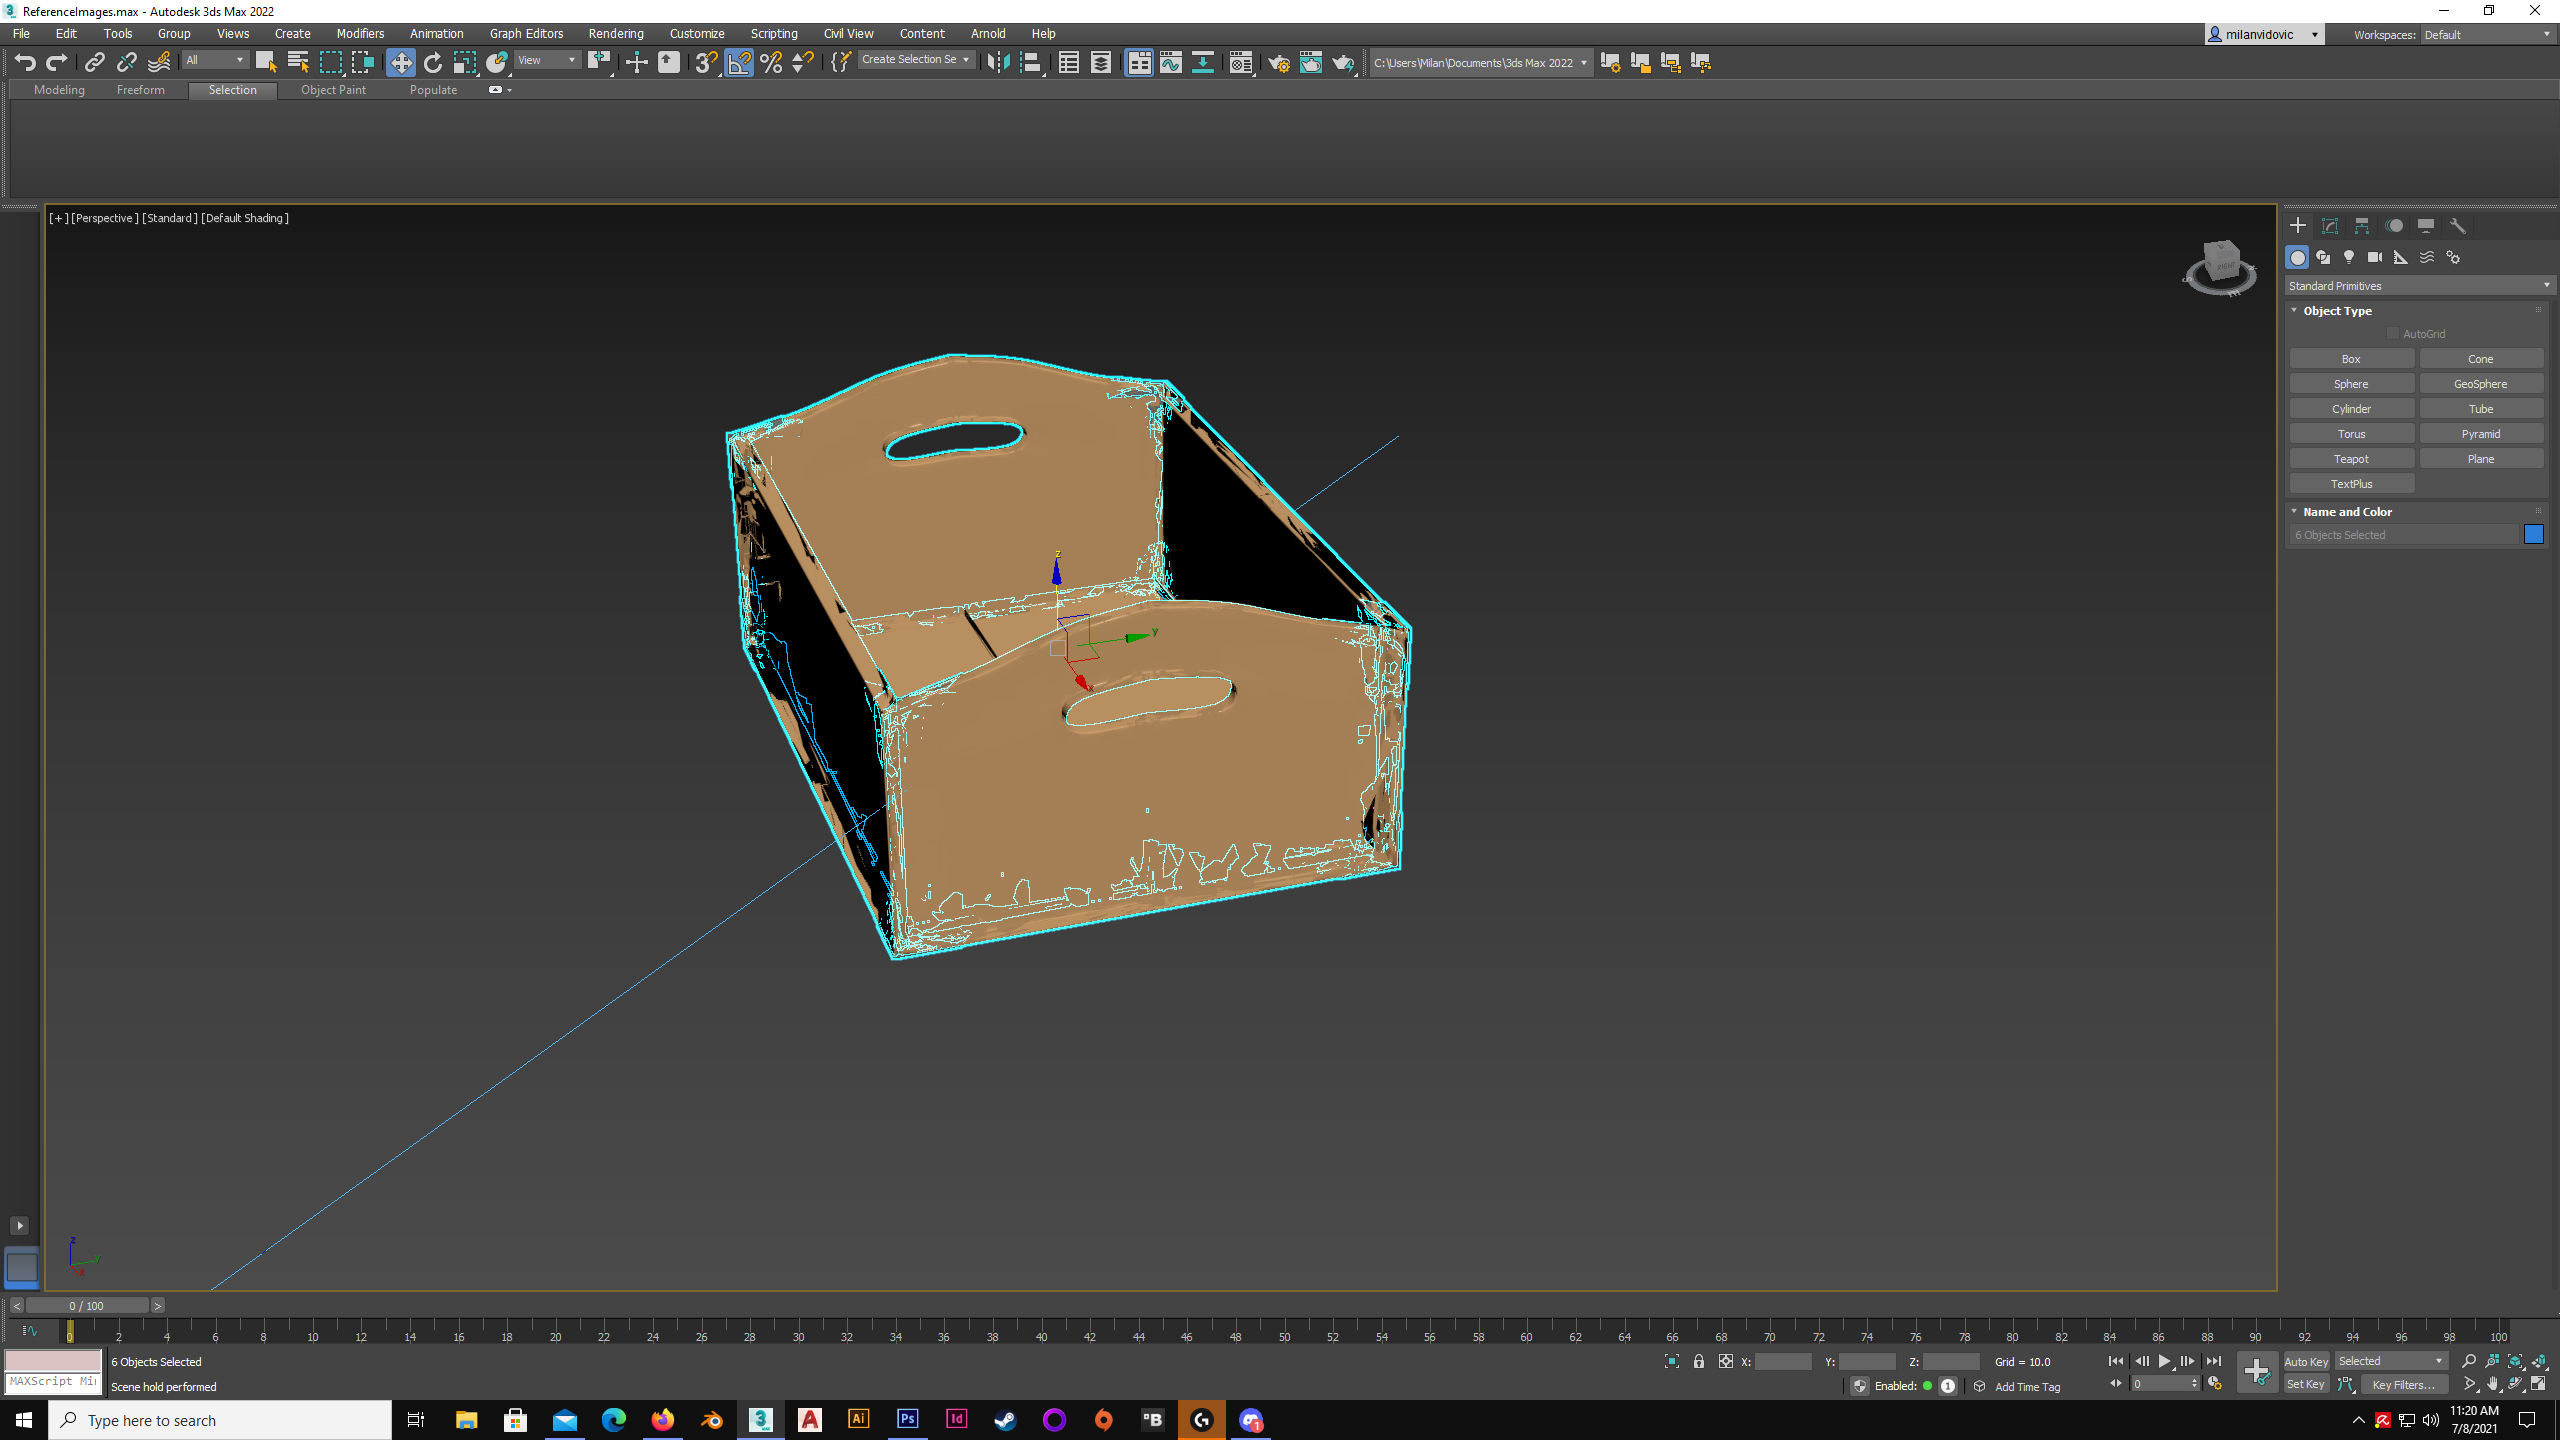Click the Windows search box in the taskbar
This screenshot has width=2560, height=1440.
220,1419
